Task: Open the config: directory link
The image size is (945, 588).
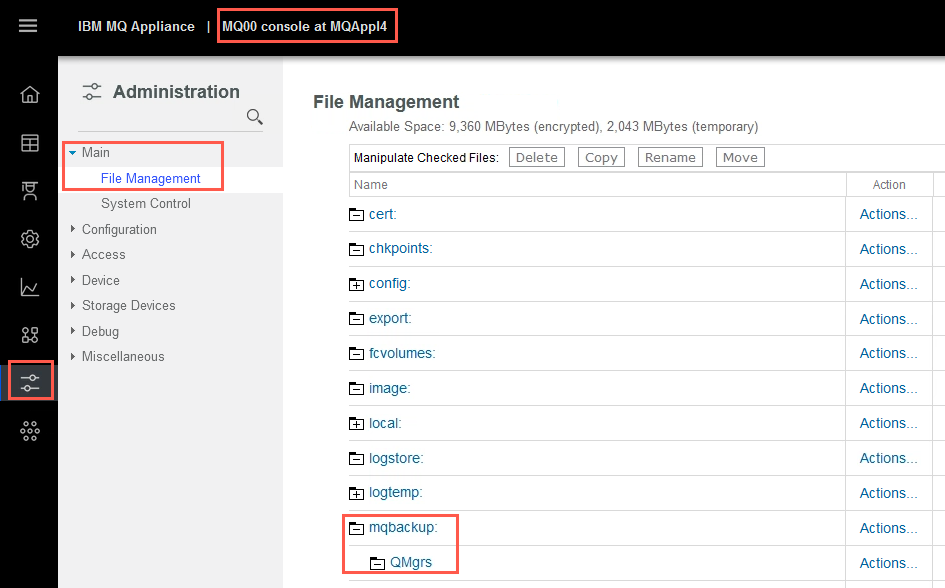Action: tap(389, 284)
